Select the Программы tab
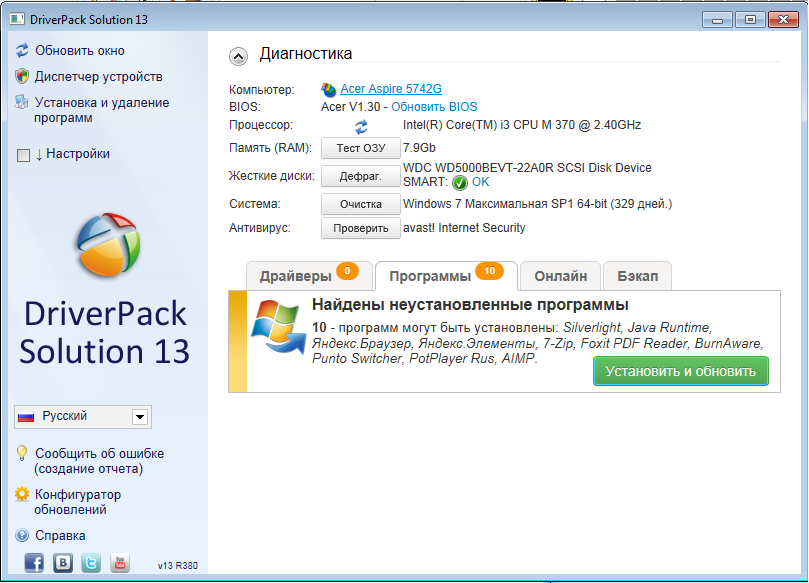 point(446,276)
